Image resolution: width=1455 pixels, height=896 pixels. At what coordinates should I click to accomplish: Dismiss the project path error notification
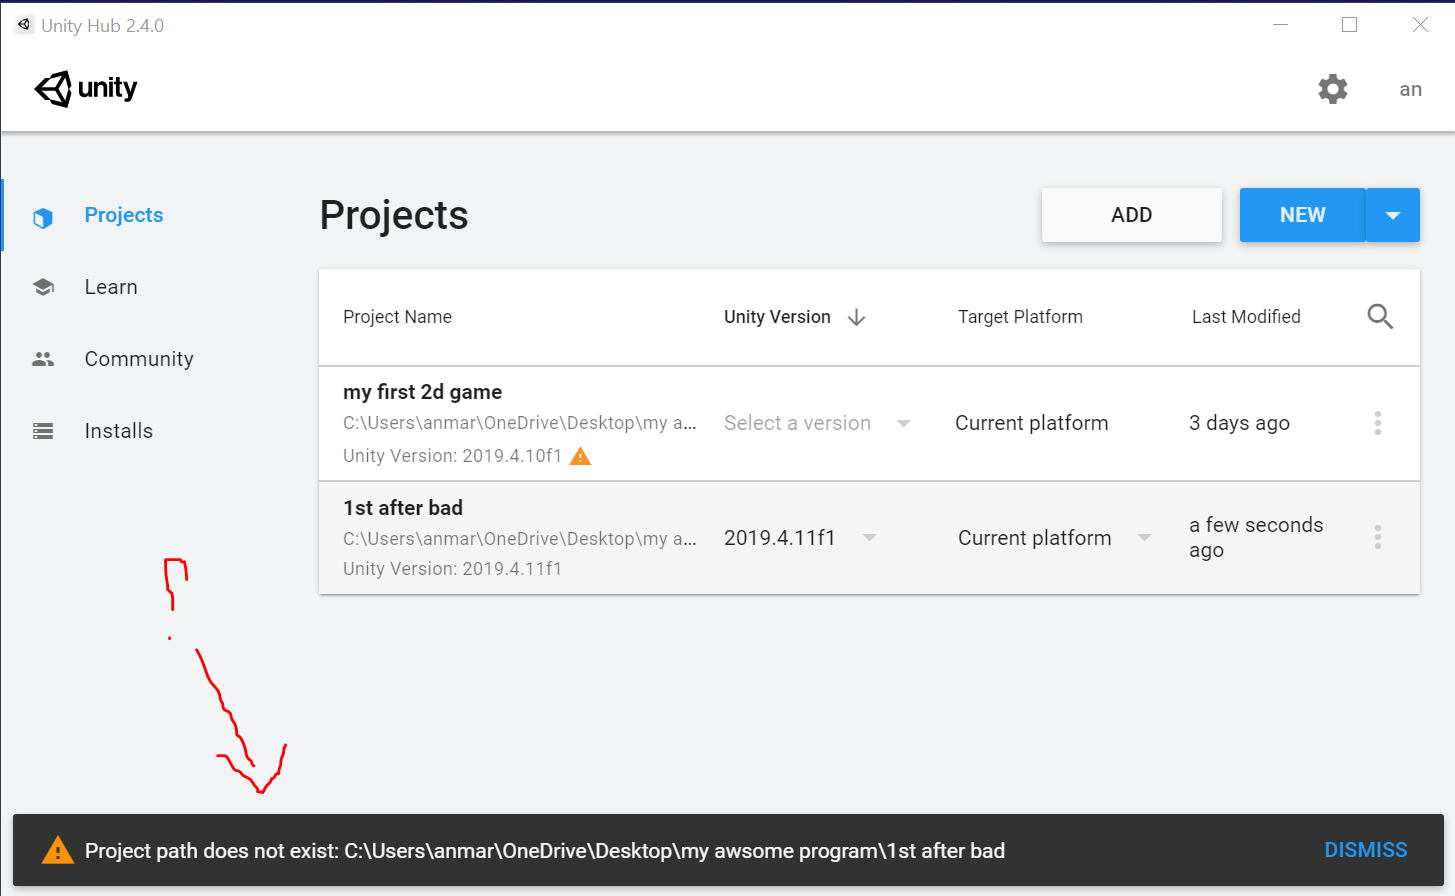coord(1366,850)
